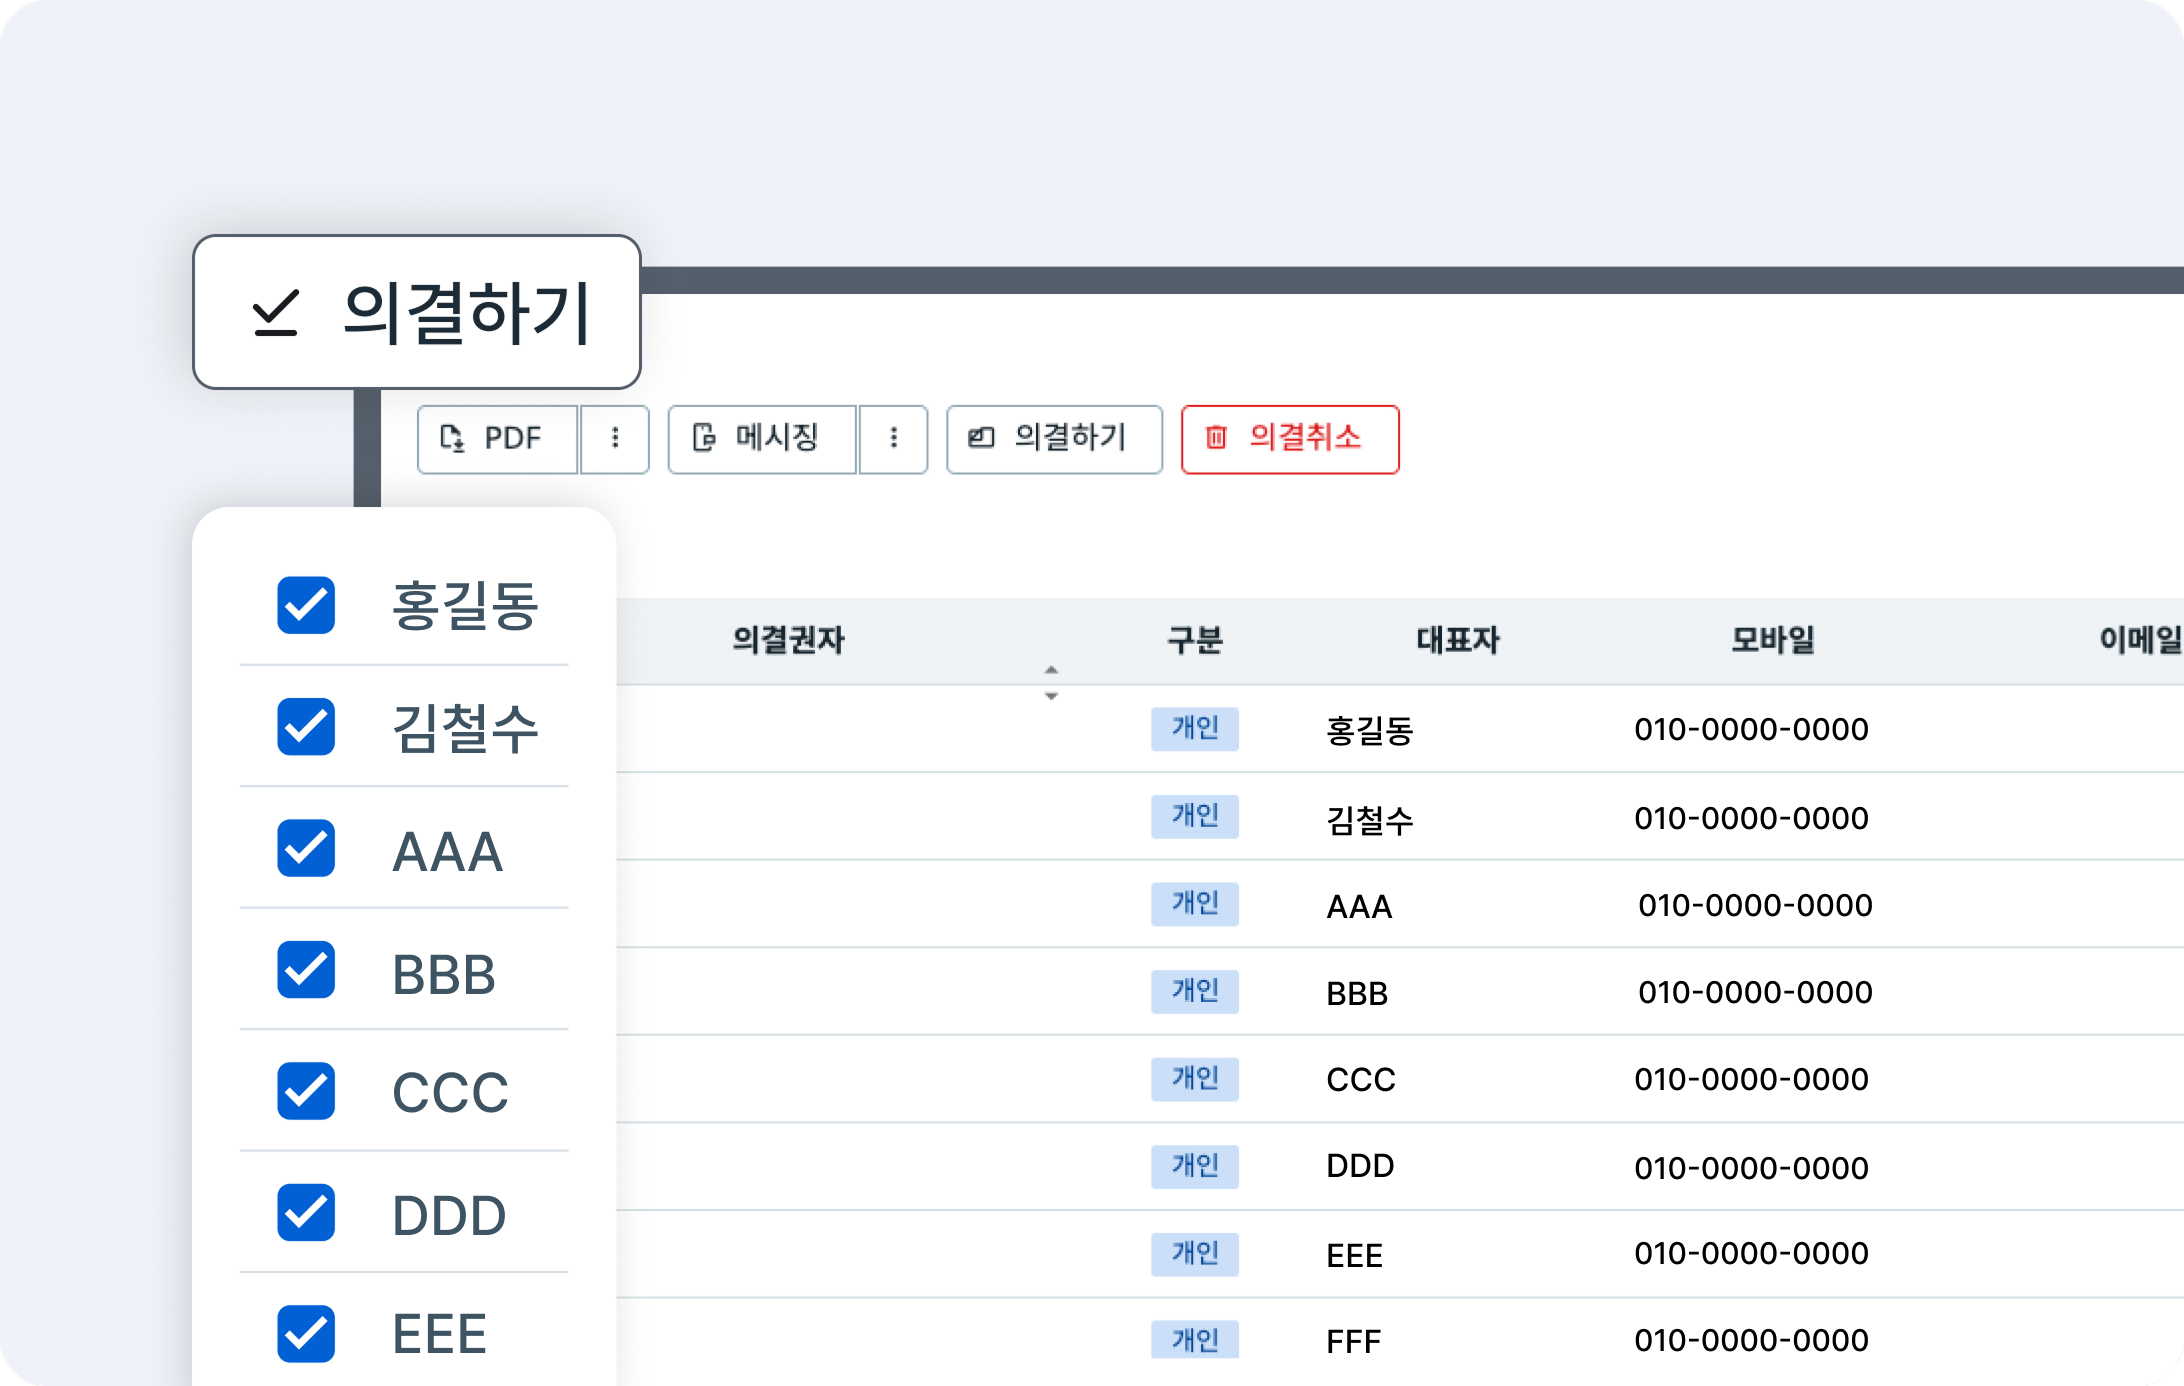Click the large 의결하기 callout button
This screenshot has height=1386, width=2184.
417,312
